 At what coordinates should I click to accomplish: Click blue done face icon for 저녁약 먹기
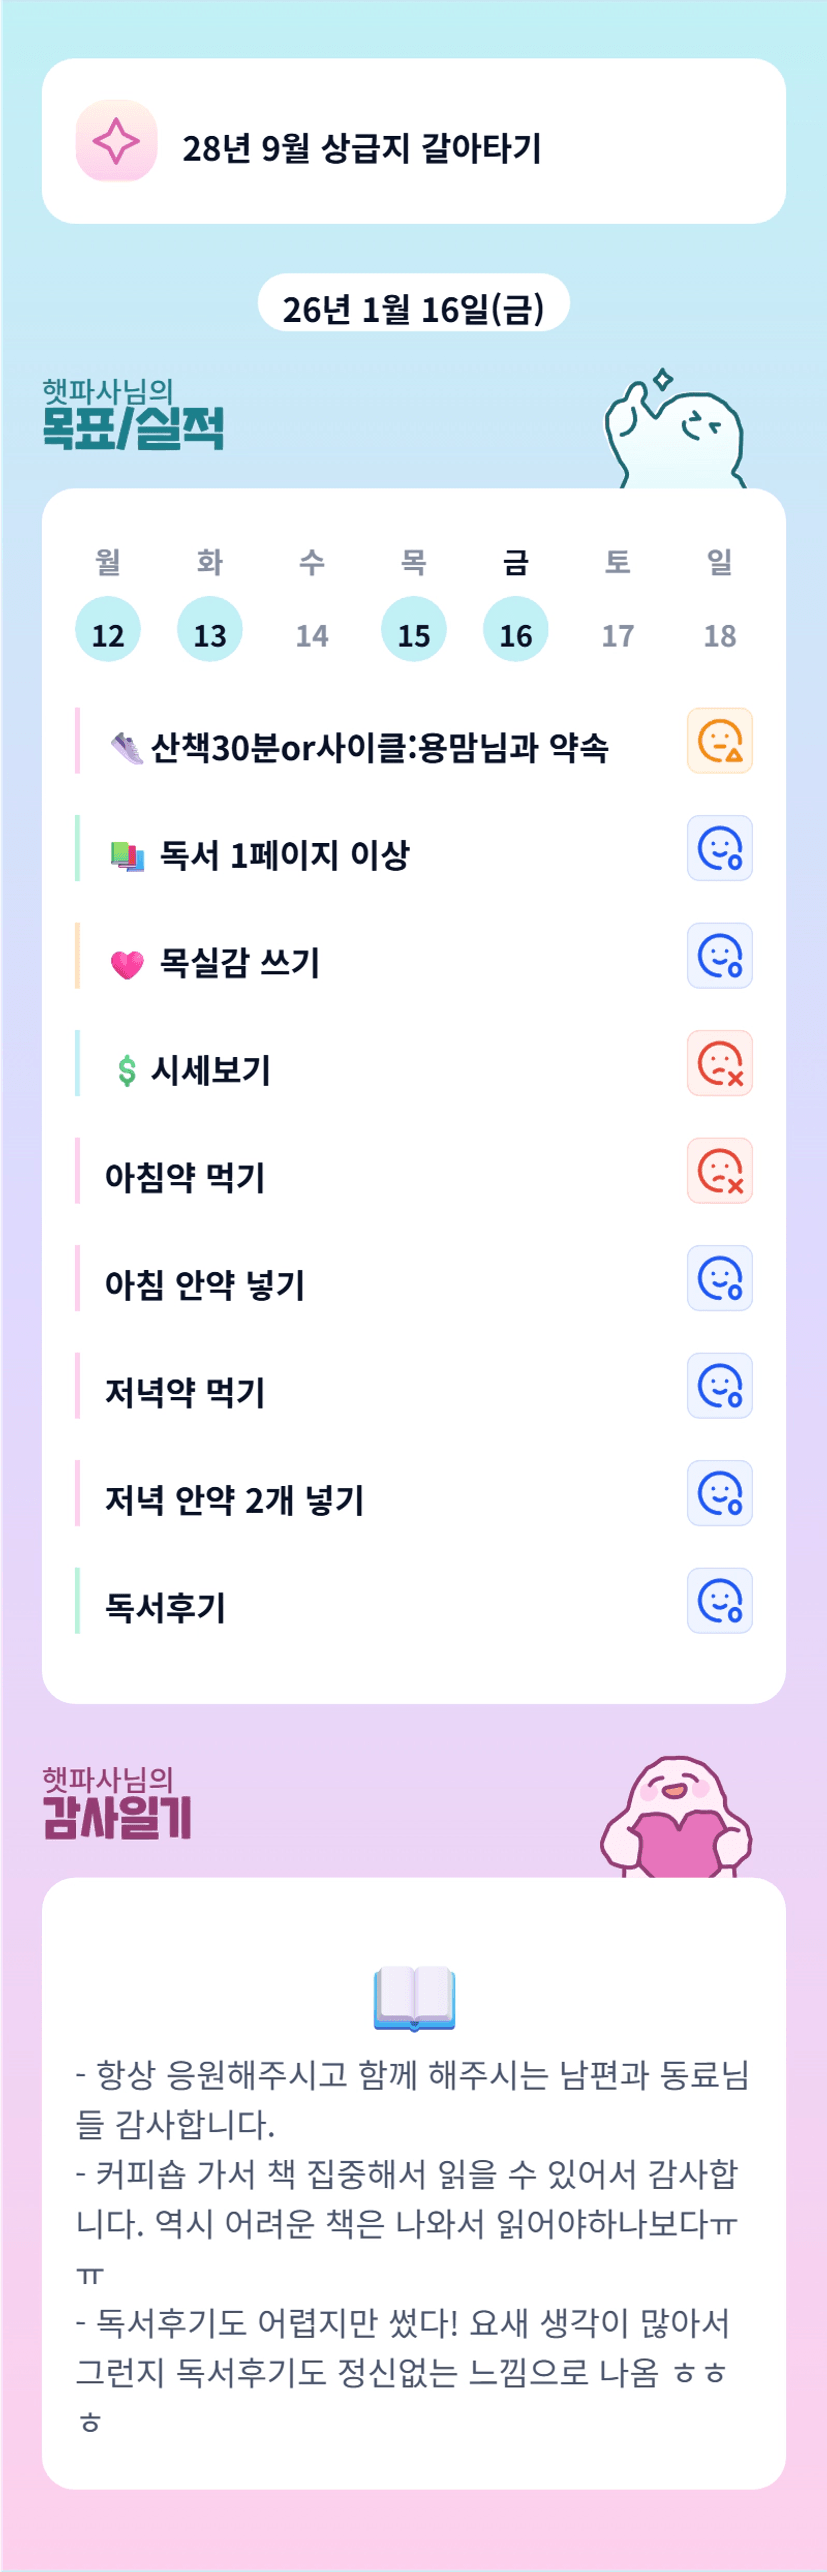(x=720, y=1386)
